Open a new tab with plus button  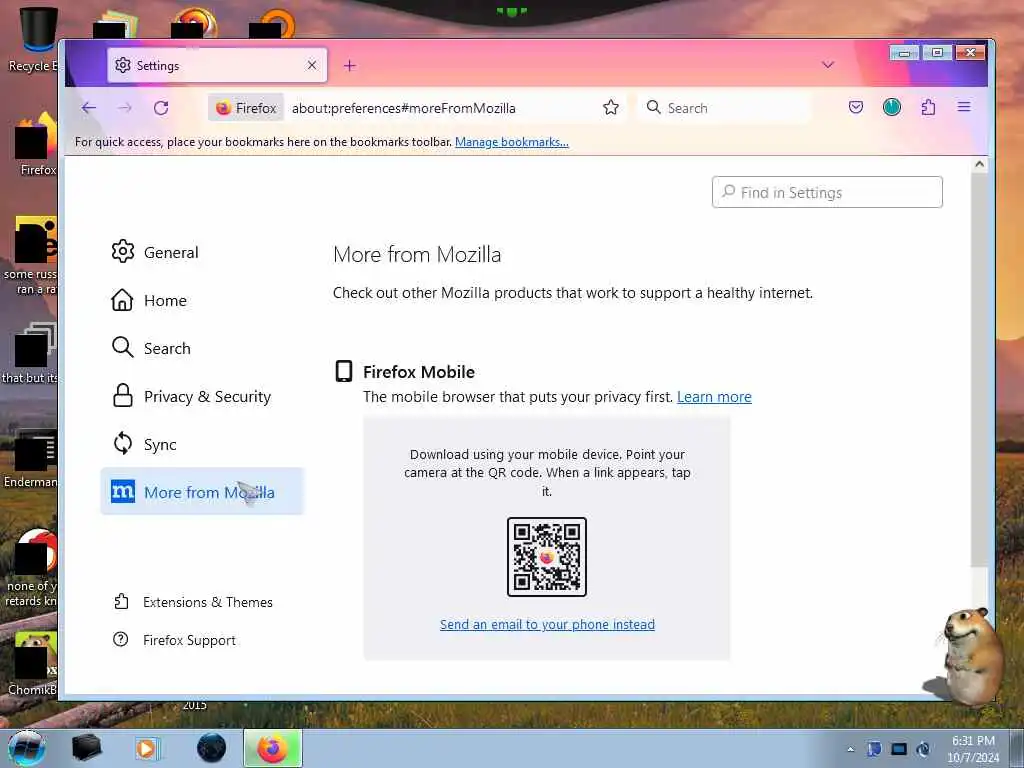point(350,65)
